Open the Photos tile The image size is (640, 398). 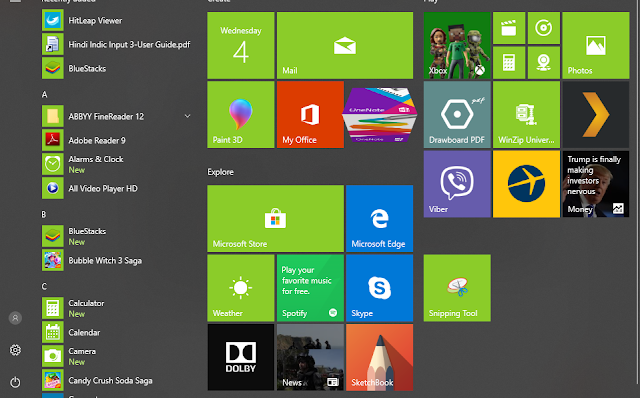click(x=596, y=45)
